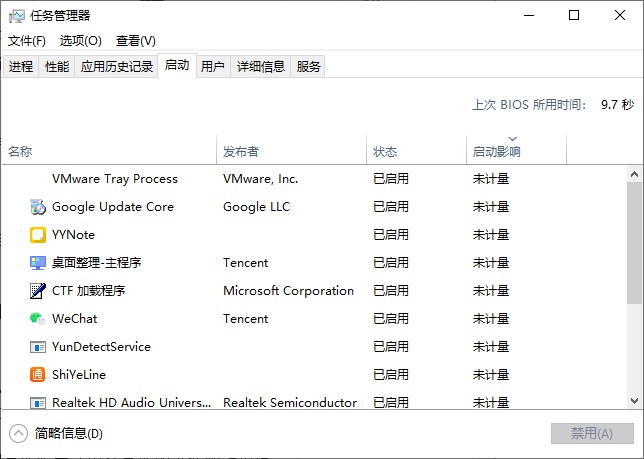Minimize the Task Manager window
The height and width of the screenshot is (459, 644).
tap(529, 16)
